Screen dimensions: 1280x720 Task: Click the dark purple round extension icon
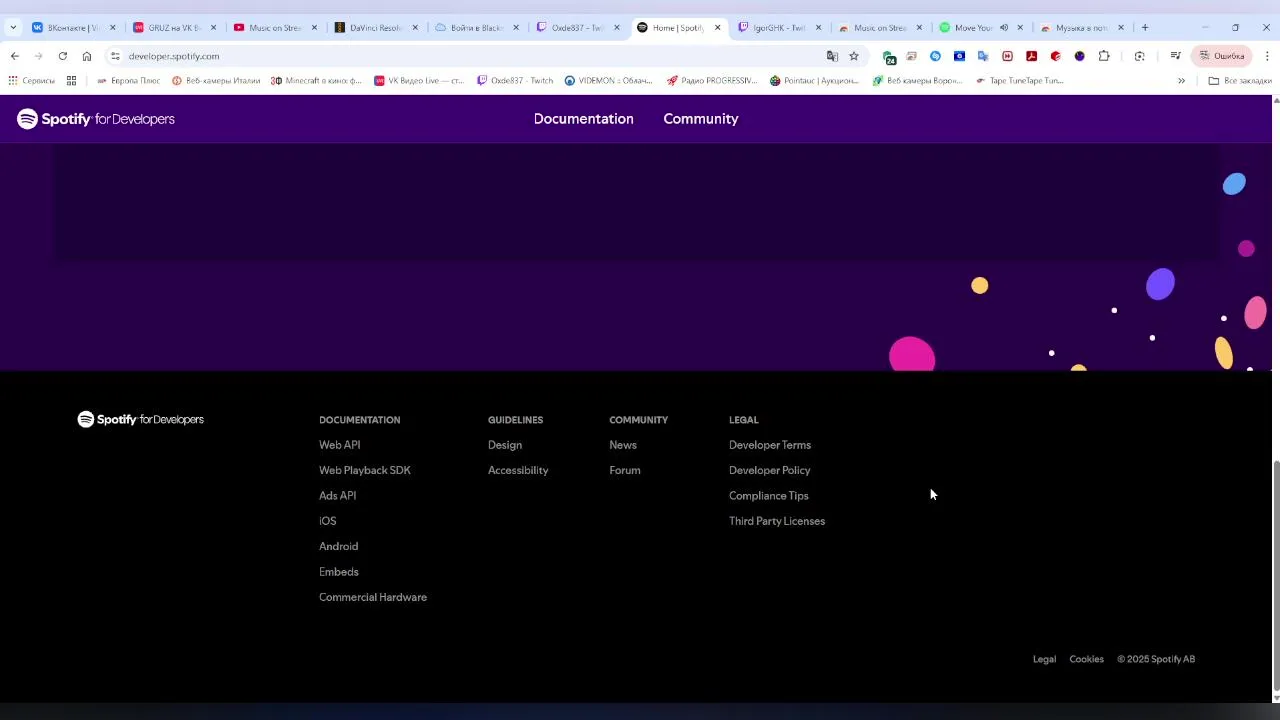1080,56
